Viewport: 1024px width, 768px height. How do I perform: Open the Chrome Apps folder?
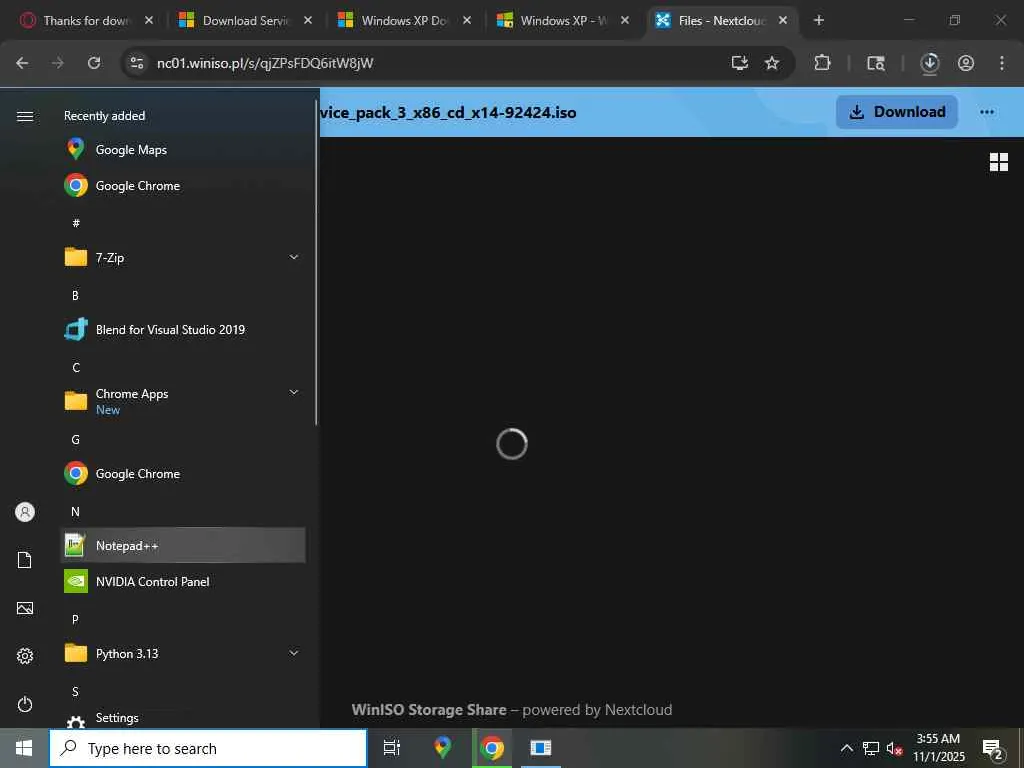click(183, 400)
